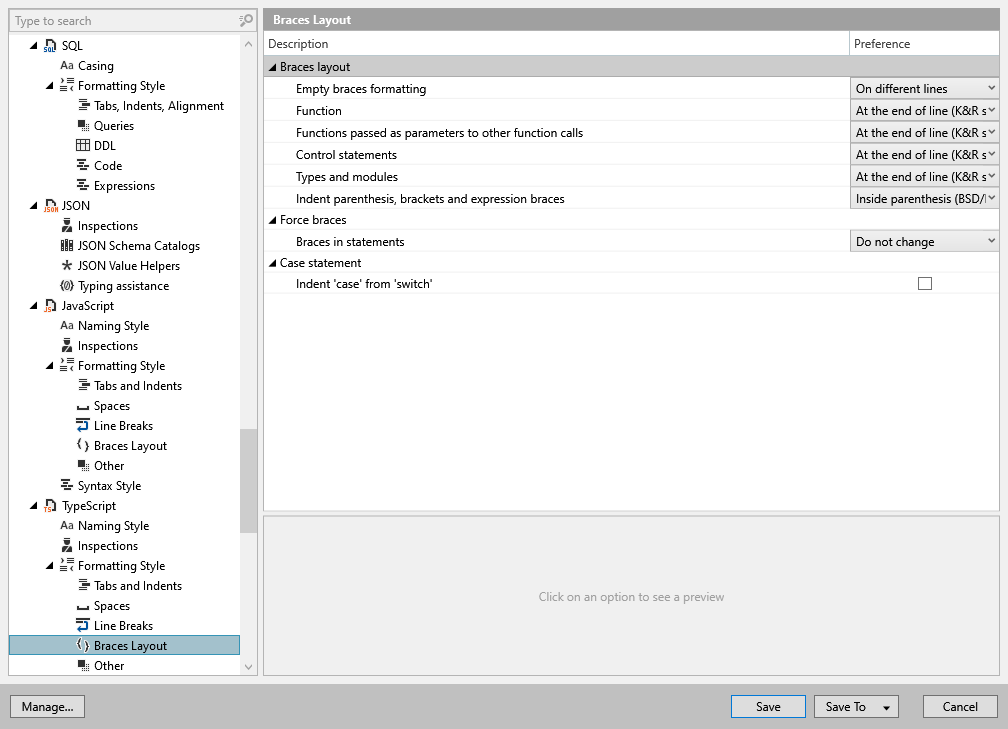Click the JavaScript language icon
The image size is (1008, 729).
click(50, 306)
